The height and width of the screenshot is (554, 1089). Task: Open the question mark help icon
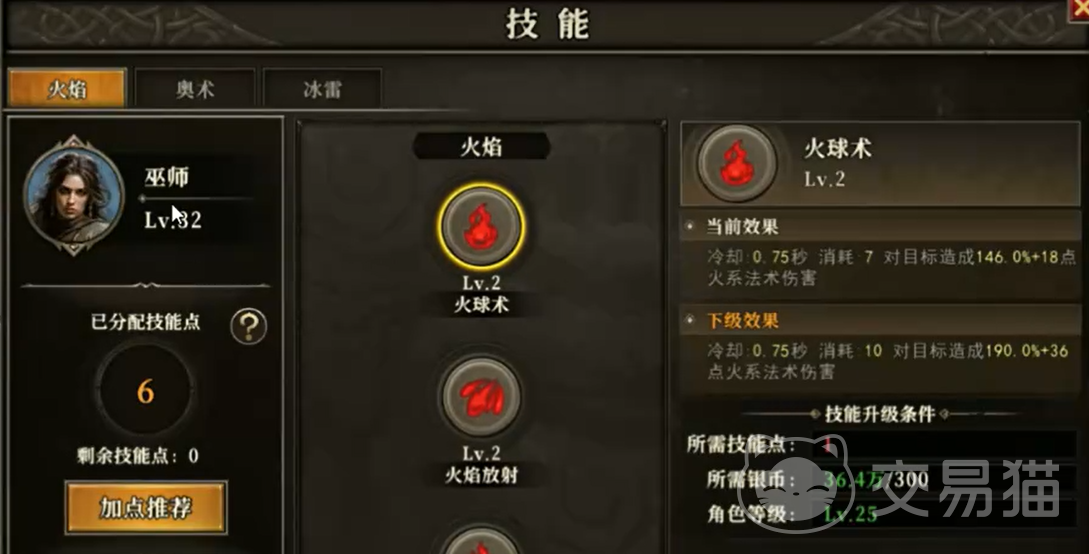pyautogui.click(x=249, y=326)
